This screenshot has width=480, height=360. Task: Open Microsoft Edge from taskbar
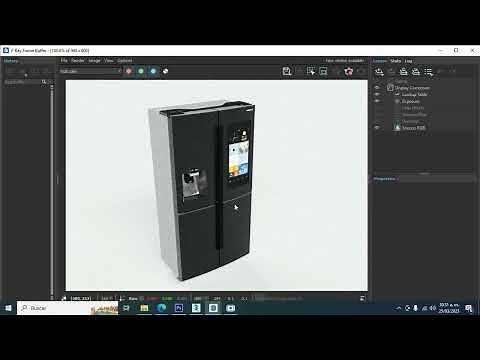[162, 308]
